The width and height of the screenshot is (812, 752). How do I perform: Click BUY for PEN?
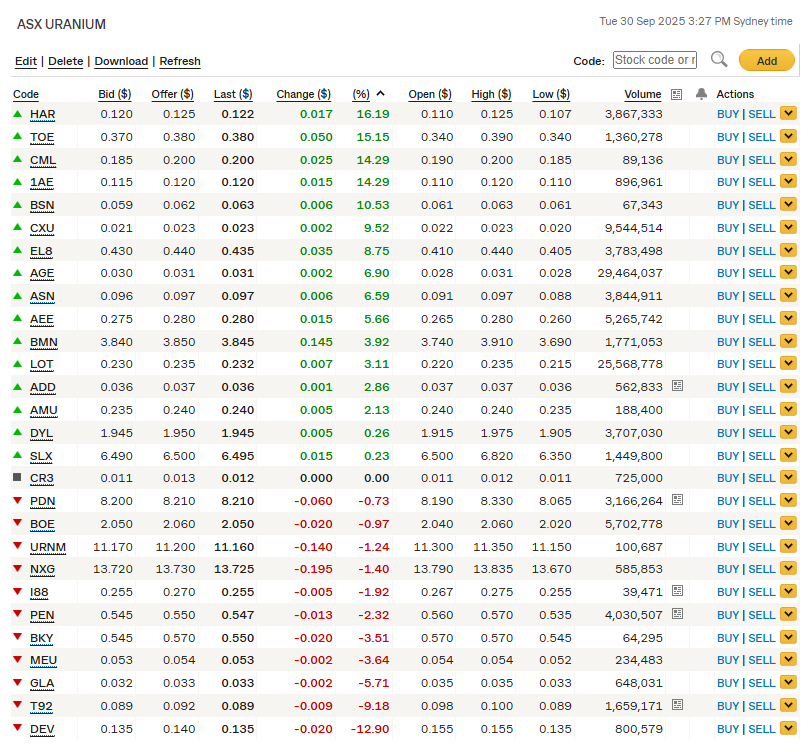pyautogui.click(x=728, y=615)
